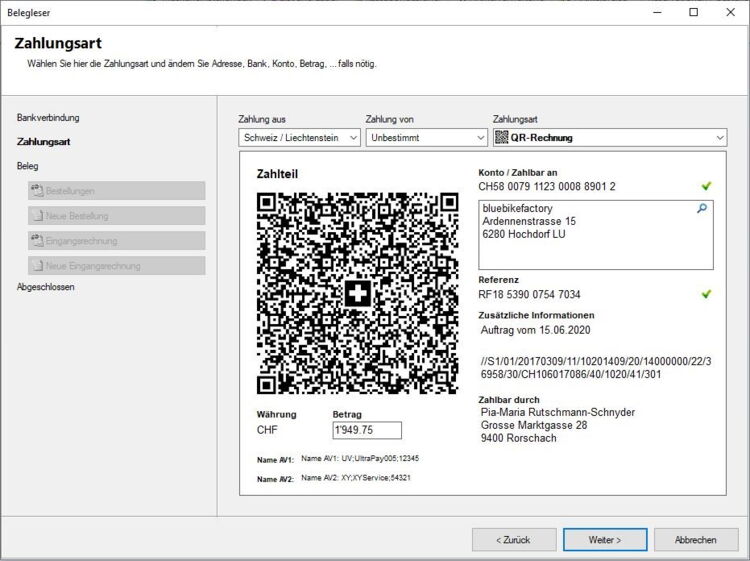Expand the Zahlung von dropdown

[425, 138]
